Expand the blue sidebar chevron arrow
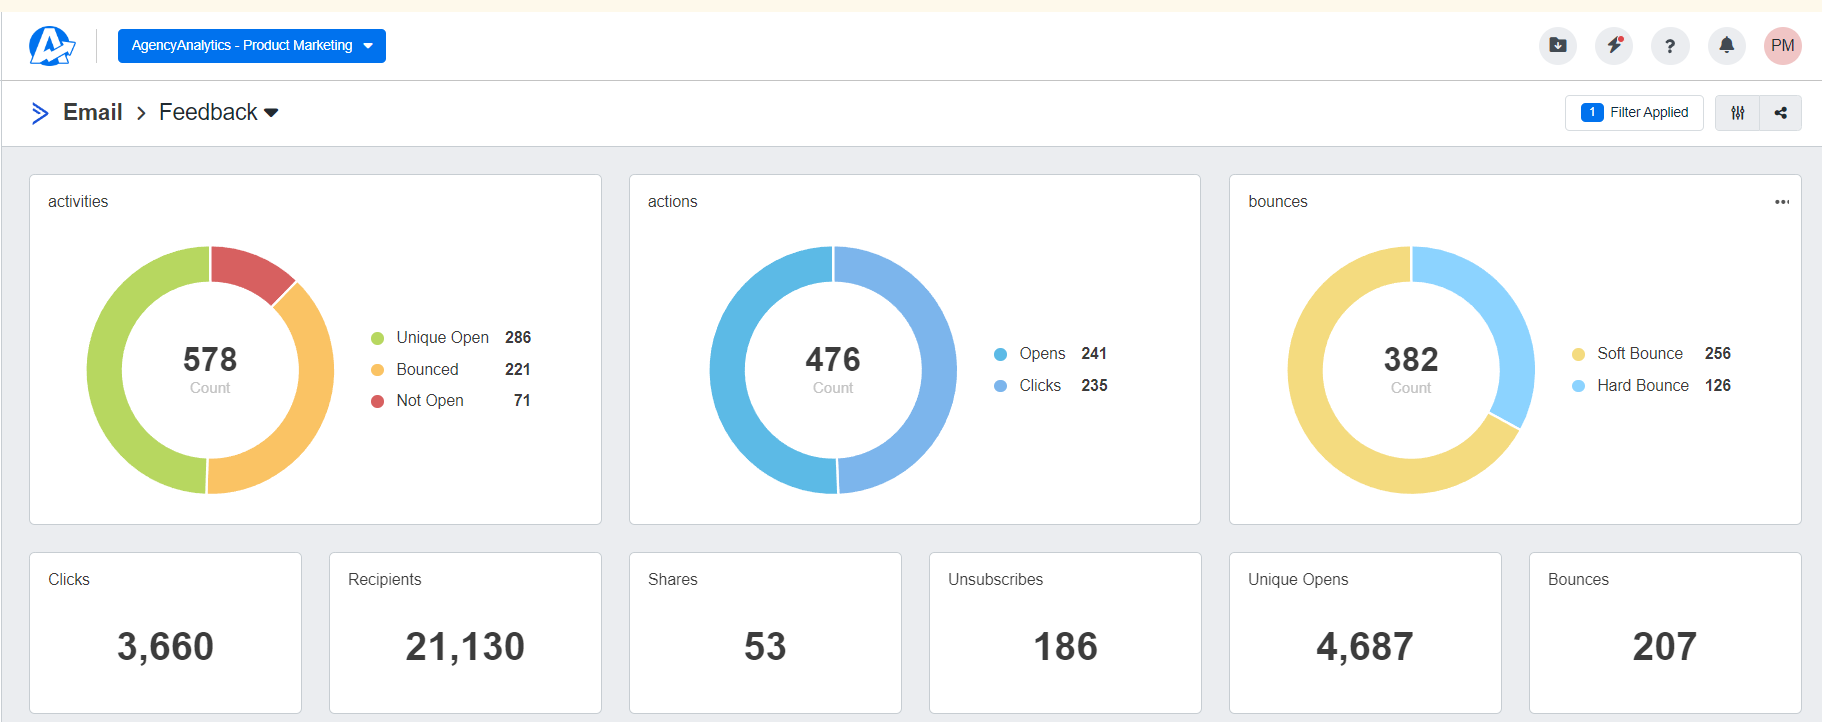1822x722 pixels. [40, 113]
